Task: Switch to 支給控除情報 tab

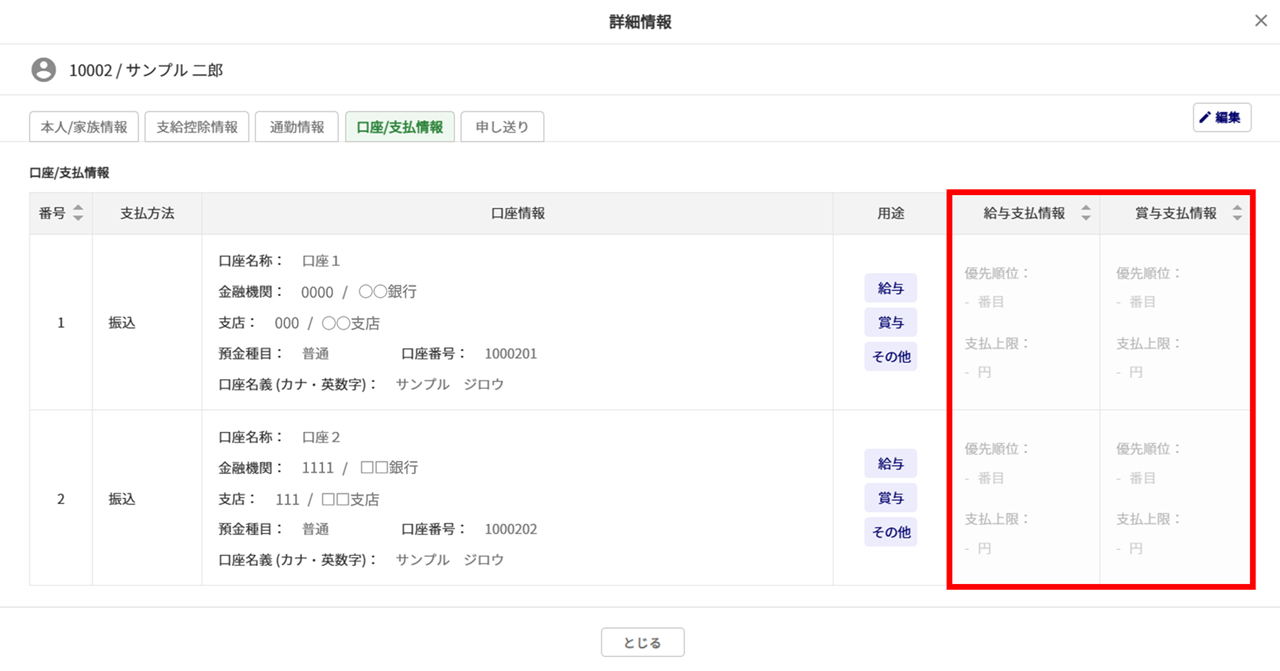Action: point(197,127)
